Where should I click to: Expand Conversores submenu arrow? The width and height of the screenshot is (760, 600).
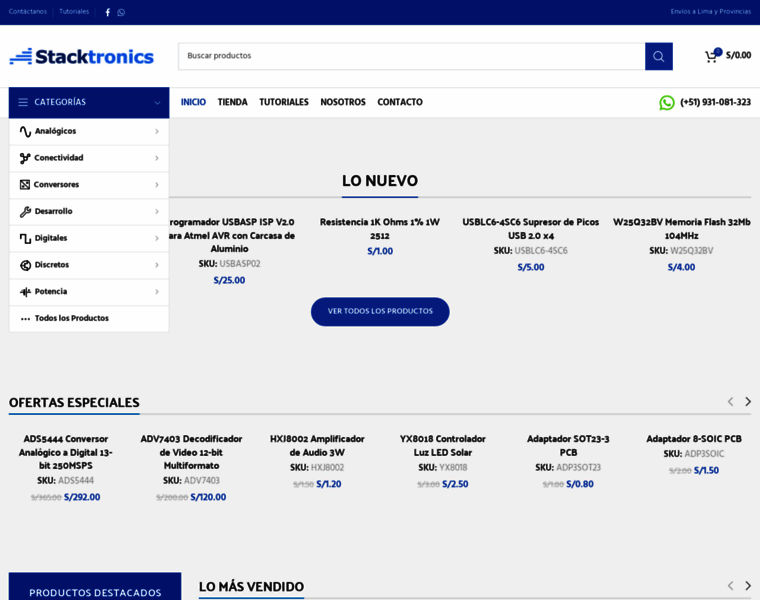tap(157, 185)
